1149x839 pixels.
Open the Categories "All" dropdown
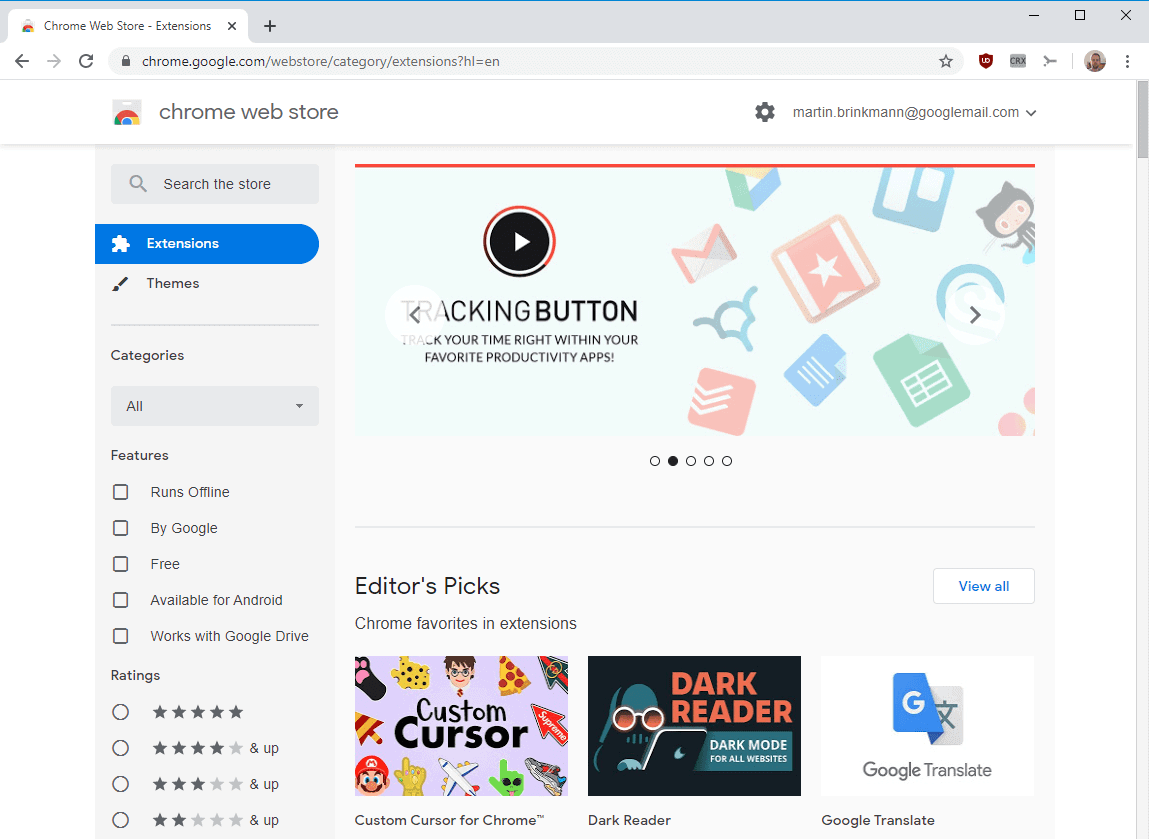(214, 406)
